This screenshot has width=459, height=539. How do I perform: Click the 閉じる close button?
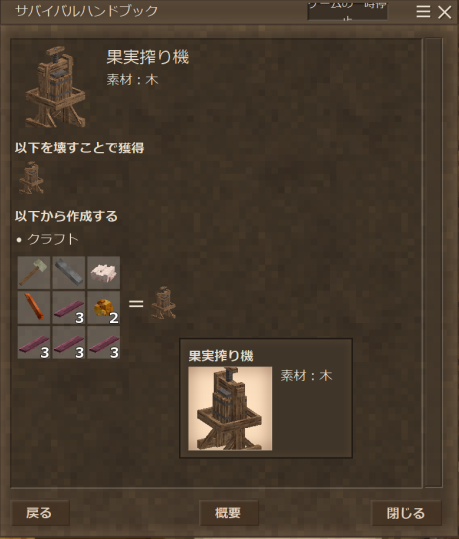[406, 513]
